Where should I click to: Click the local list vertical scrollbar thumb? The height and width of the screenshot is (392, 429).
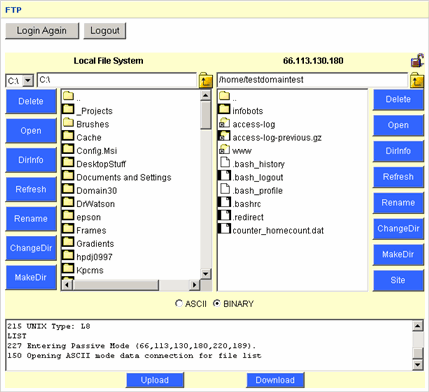[206, 115]
